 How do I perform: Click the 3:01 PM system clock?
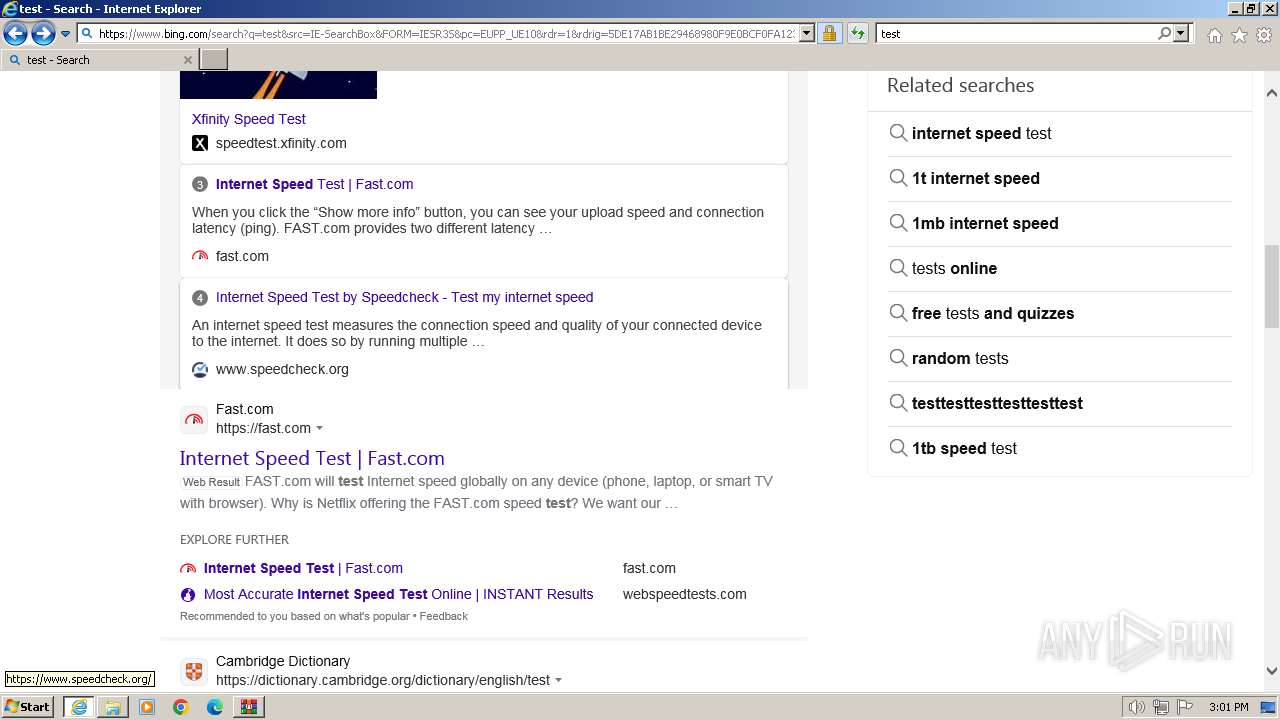[x=1228, y=707]
